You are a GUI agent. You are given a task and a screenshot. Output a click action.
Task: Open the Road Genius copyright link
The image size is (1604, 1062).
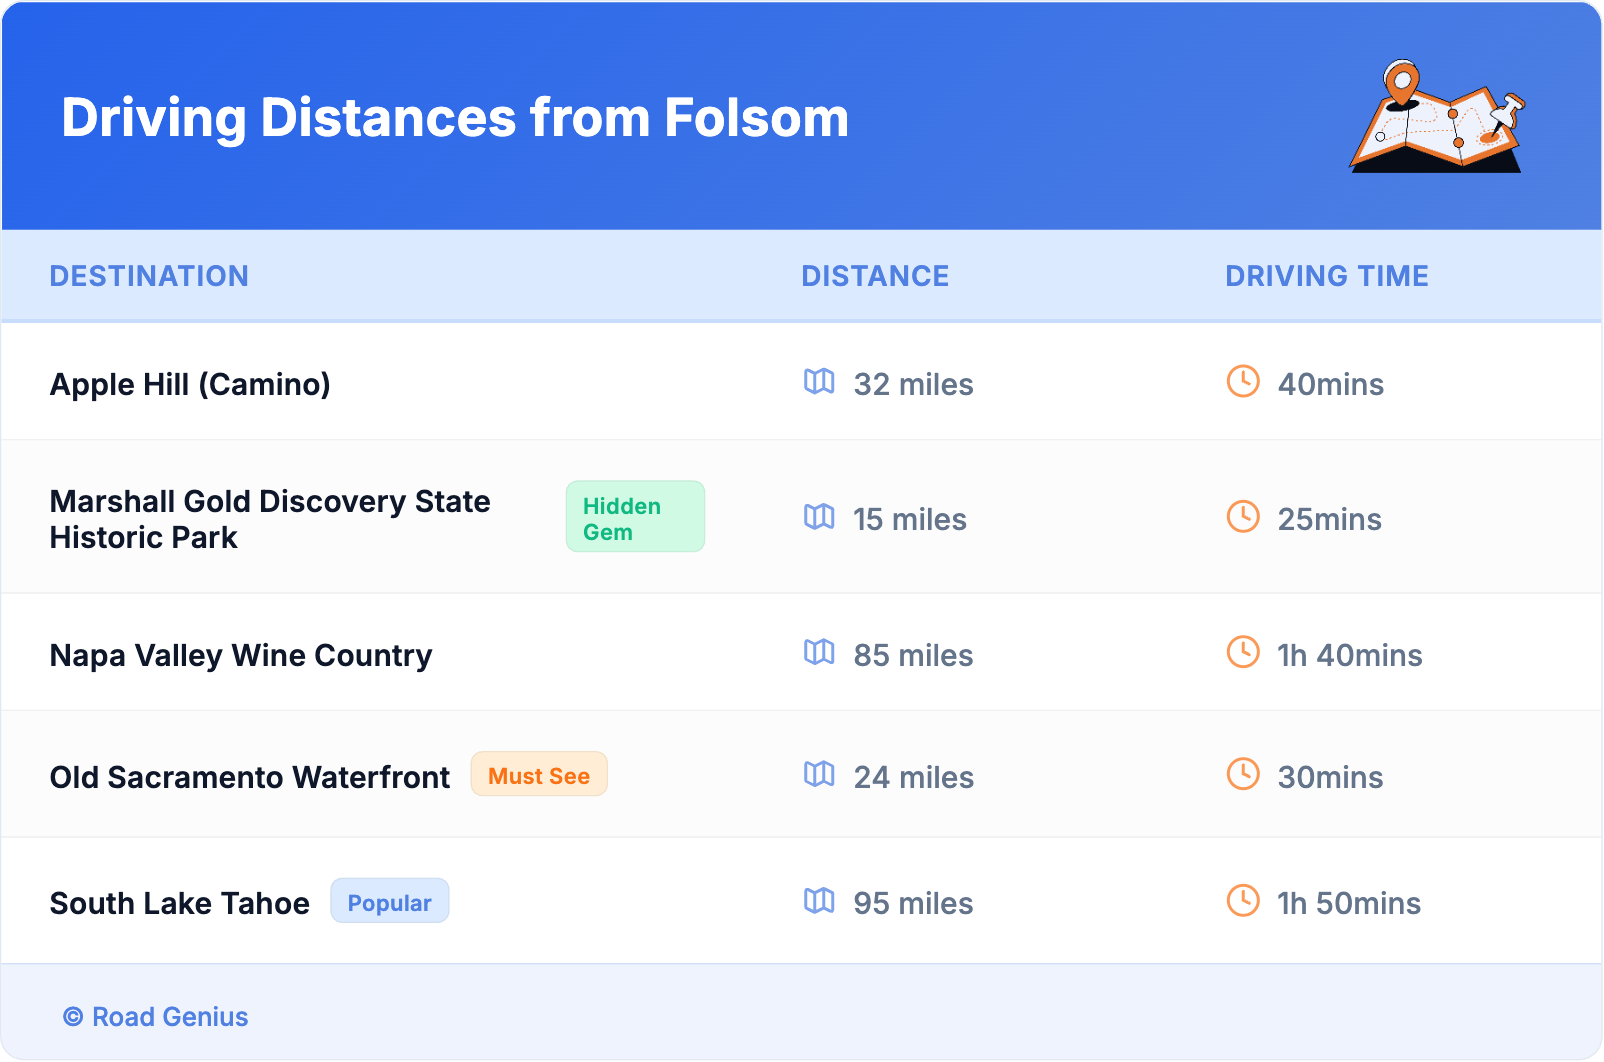point(156,1017)
